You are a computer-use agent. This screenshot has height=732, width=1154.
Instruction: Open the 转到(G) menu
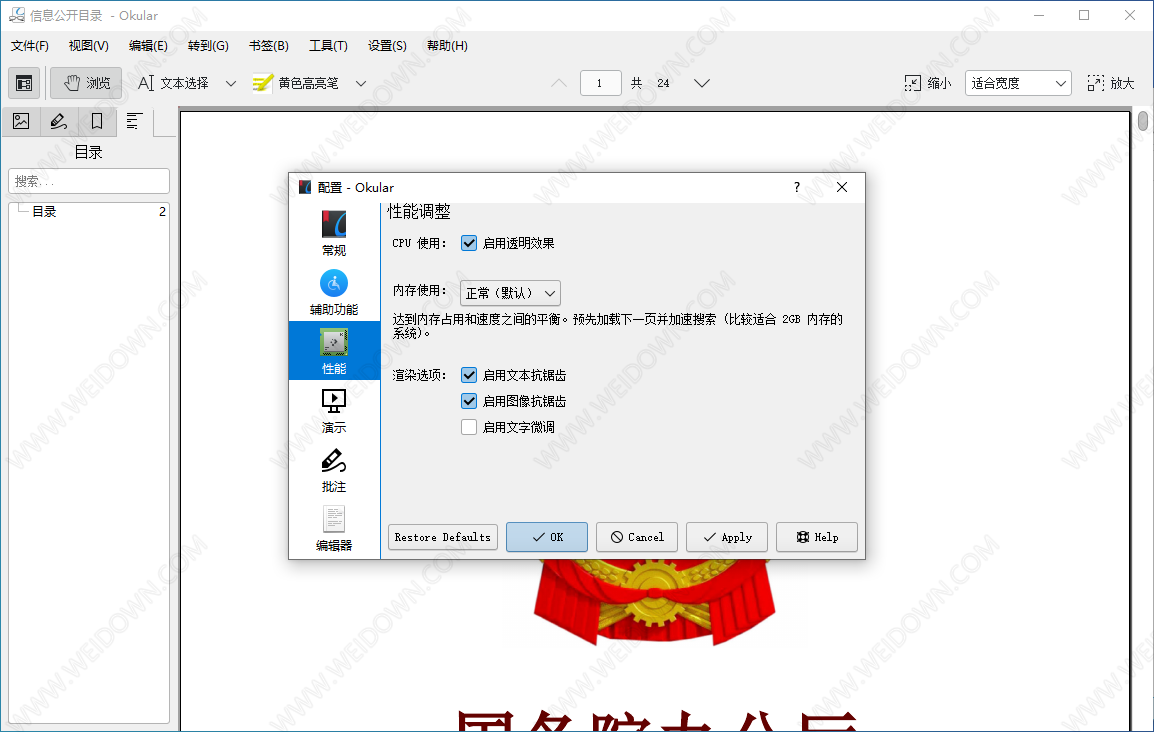208,46
